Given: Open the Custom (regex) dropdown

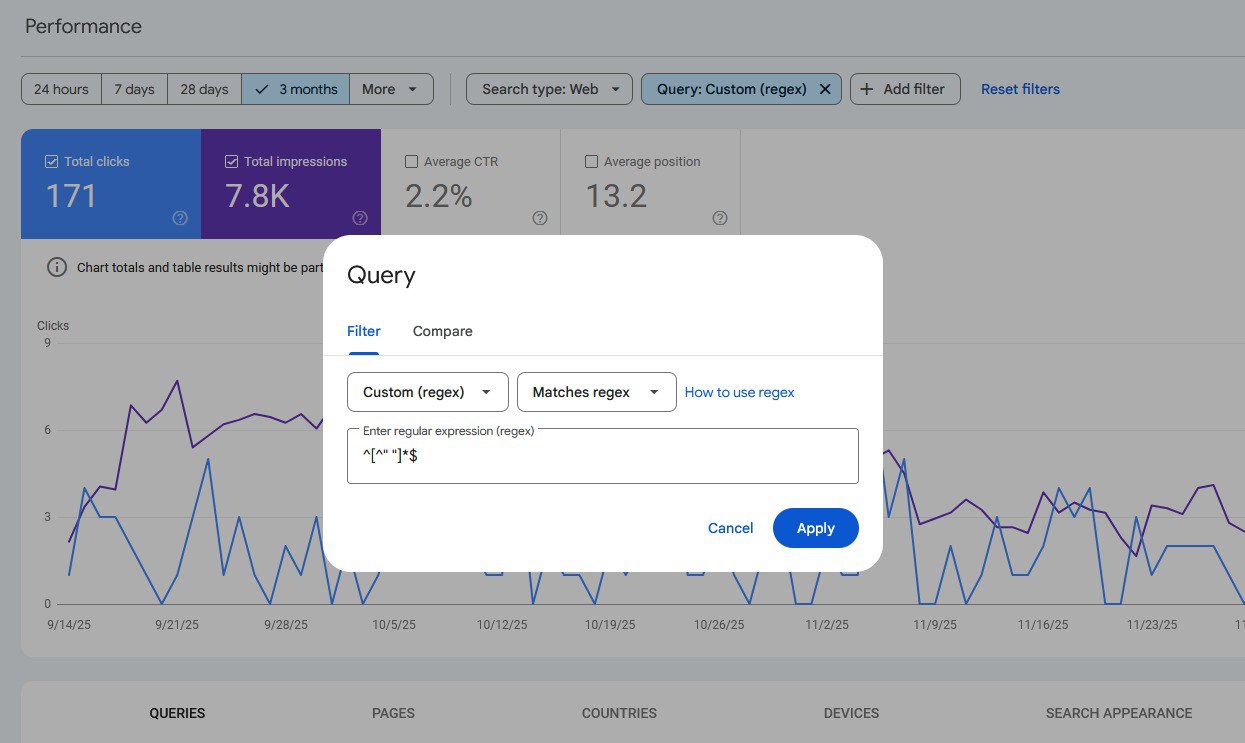Looking at the screenshot, I should tap(427, 392).
